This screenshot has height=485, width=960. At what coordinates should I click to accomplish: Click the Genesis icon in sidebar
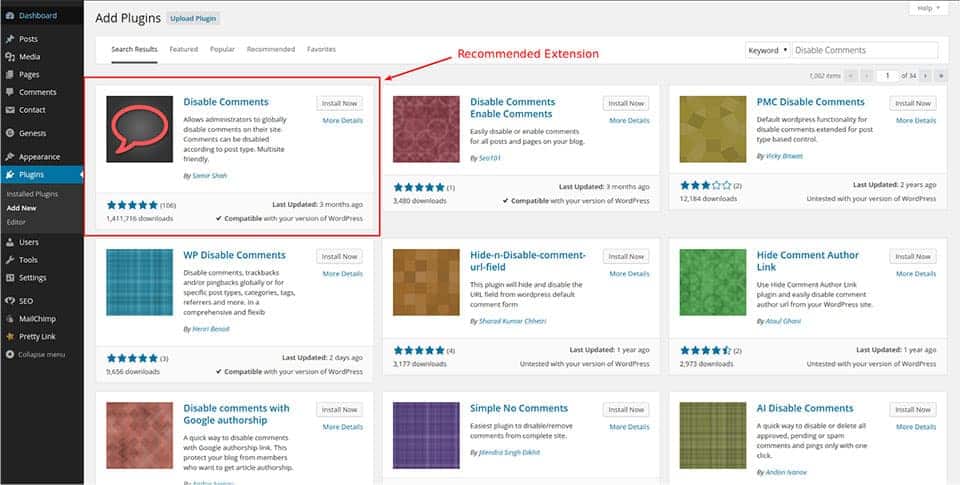[x=10, y=133]
